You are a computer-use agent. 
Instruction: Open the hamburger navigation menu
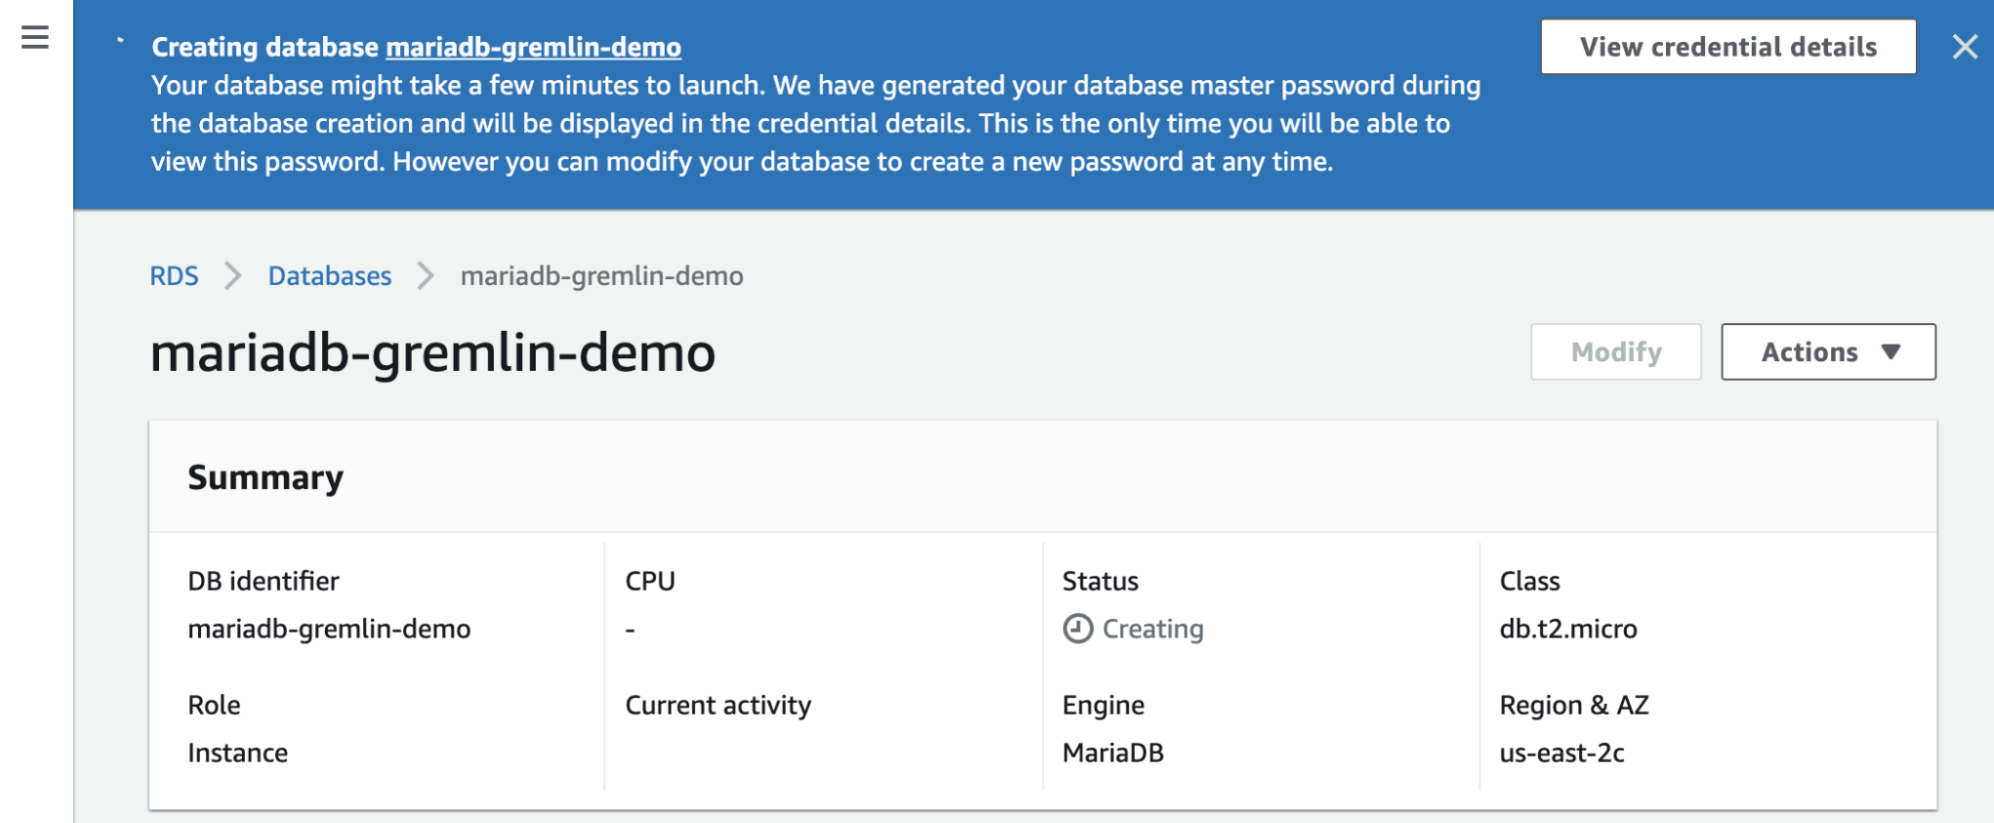click(35, 38)
